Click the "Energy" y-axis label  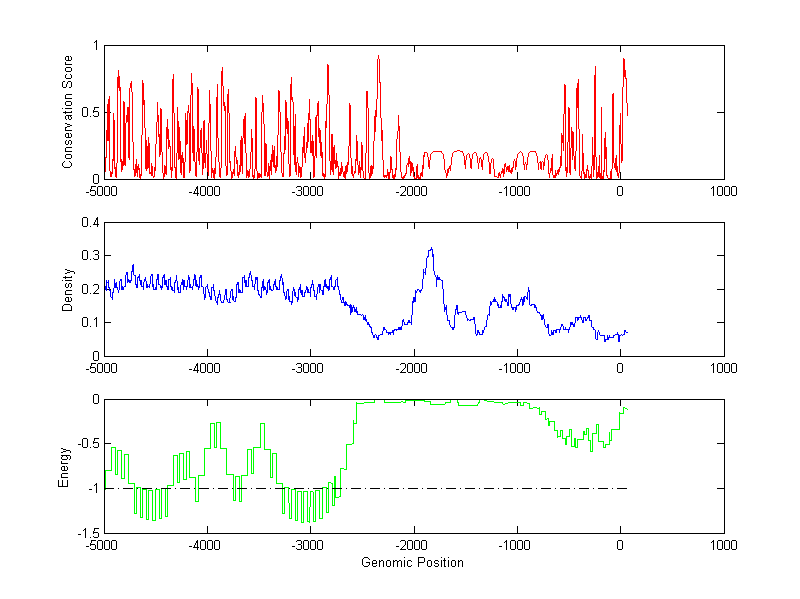(64, 466)
